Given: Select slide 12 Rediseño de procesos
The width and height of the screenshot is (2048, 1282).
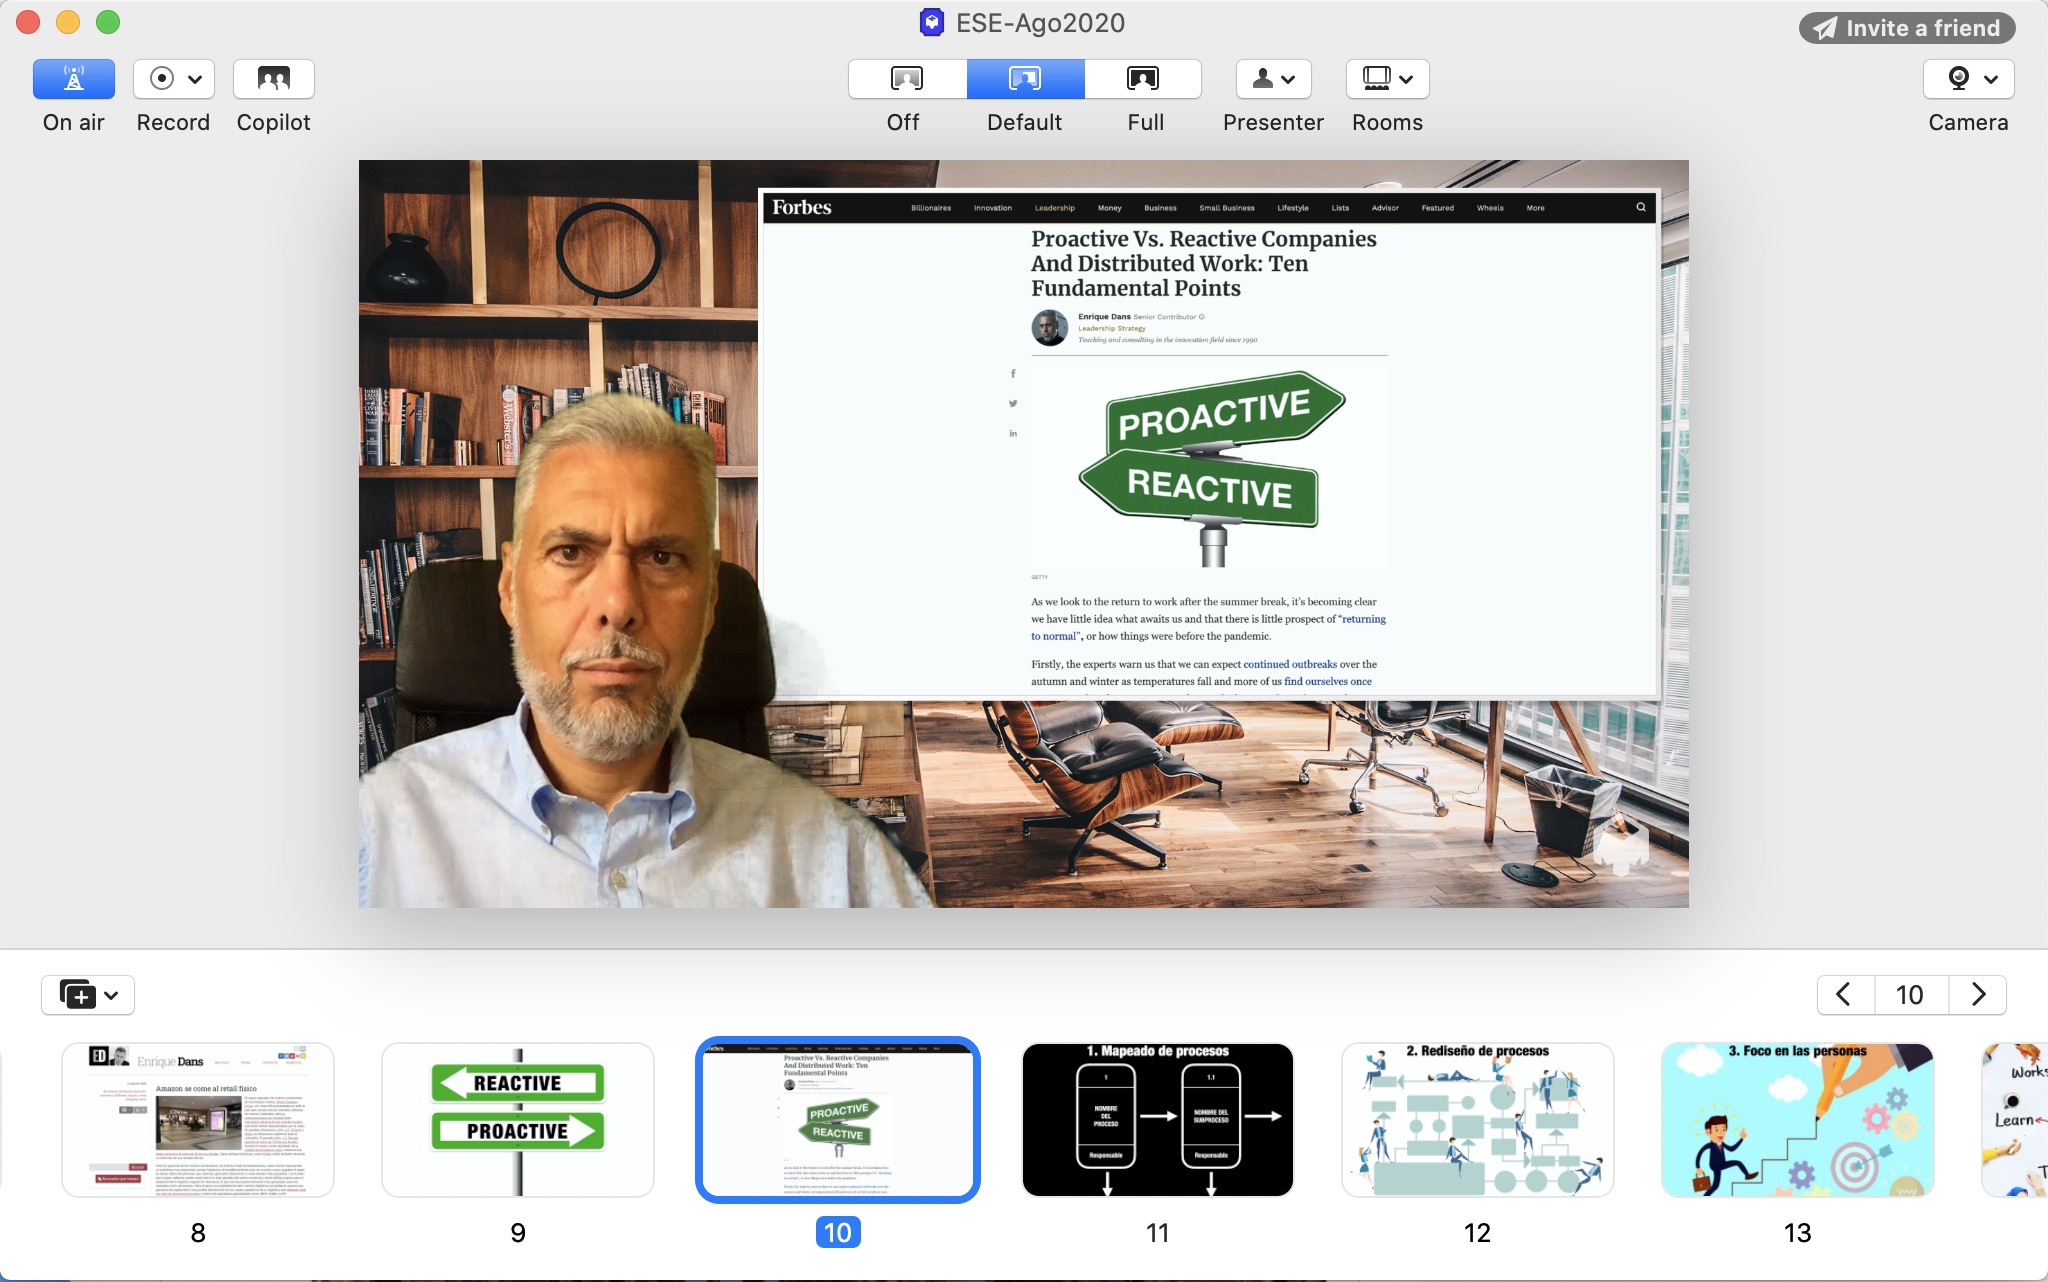Looking at the screenshot, I should [x=1477, y=1119].
